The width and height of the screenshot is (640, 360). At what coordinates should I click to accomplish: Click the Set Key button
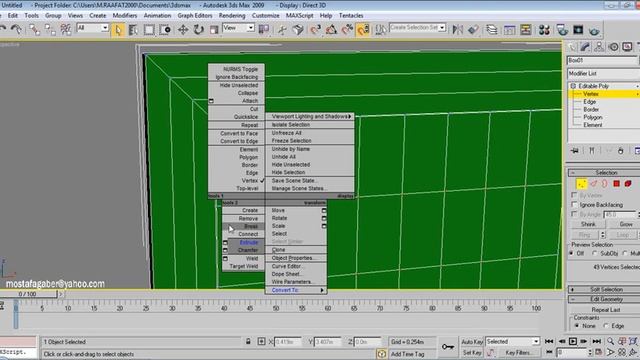pos(472,352)
